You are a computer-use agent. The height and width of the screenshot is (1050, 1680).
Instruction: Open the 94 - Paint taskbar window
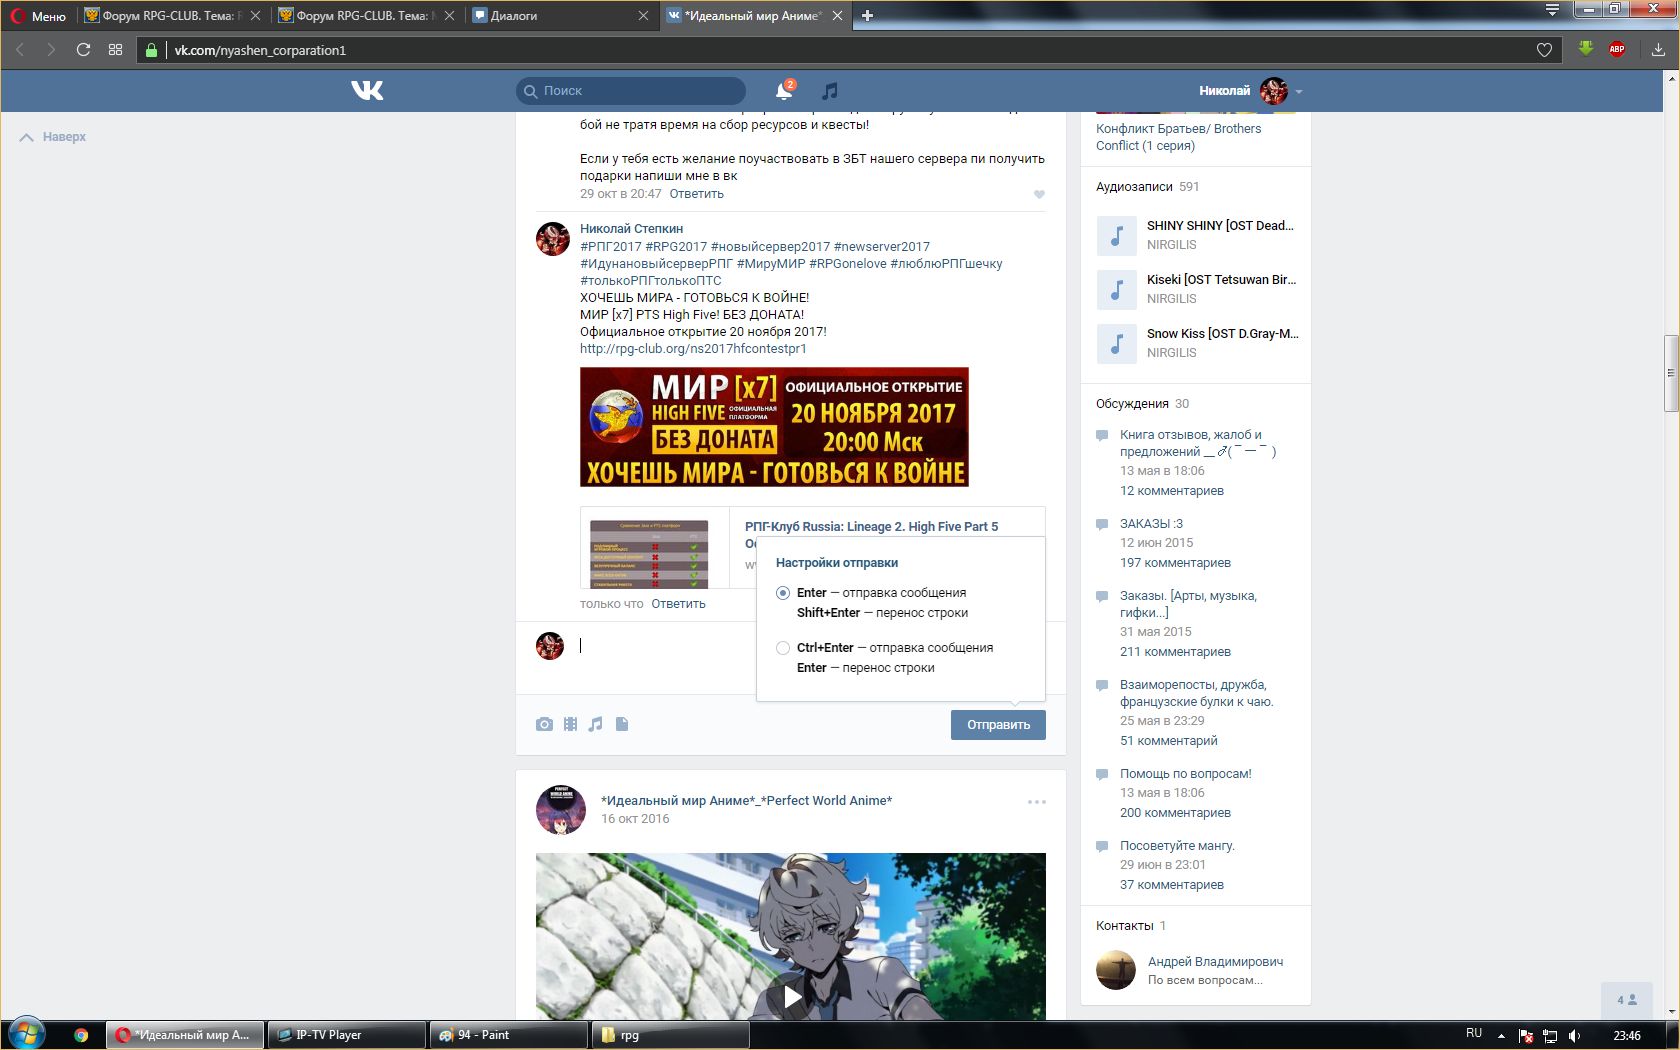tap(508, 1035)
